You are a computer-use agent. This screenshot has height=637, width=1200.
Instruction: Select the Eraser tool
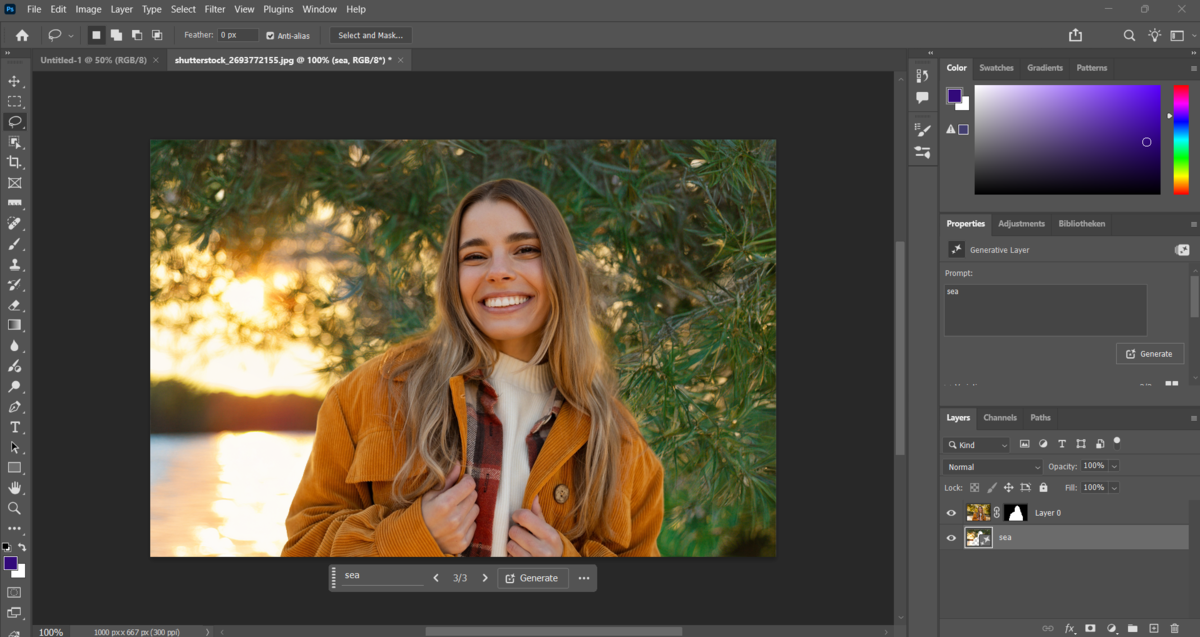[15, 305]
